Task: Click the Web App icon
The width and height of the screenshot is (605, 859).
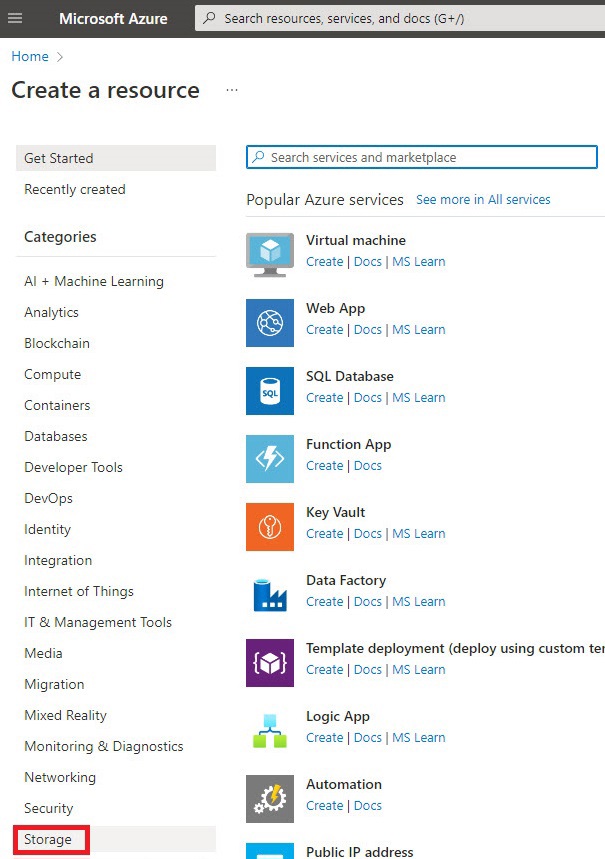Action: click(x=270, y=323)
